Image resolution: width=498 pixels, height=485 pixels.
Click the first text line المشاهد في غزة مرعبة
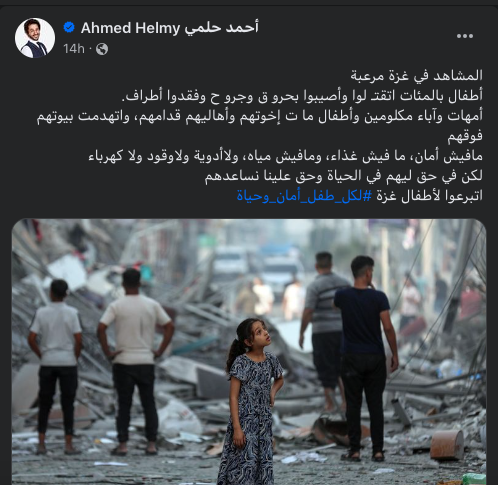[416, 76]
